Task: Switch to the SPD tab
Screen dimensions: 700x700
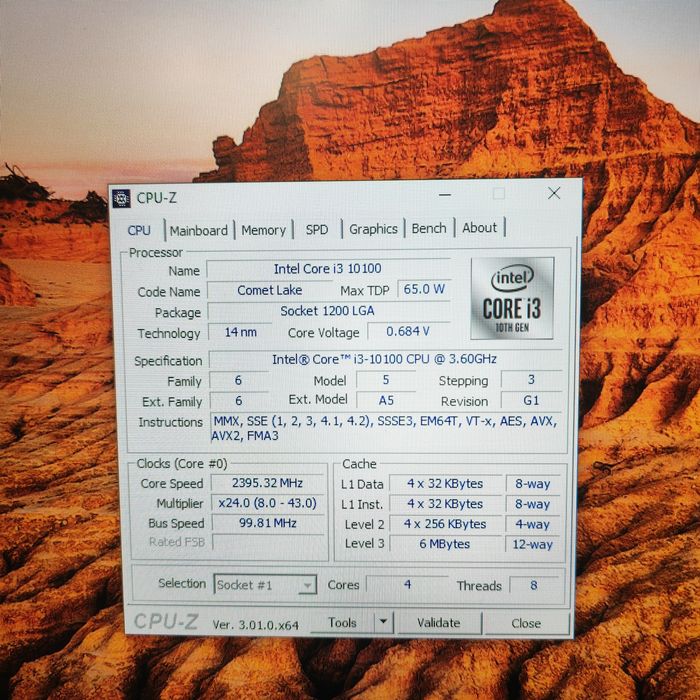Action: 317,229
